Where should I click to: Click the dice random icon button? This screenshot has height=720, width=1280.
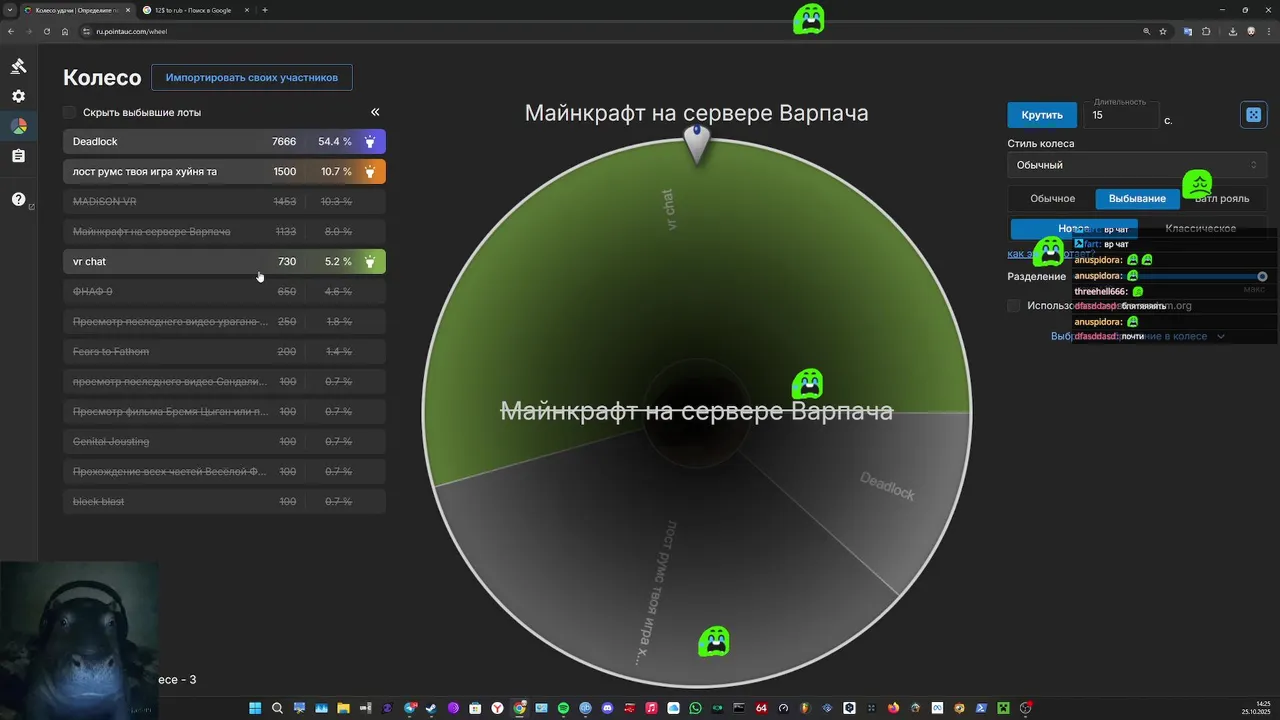click(1253, 115)
